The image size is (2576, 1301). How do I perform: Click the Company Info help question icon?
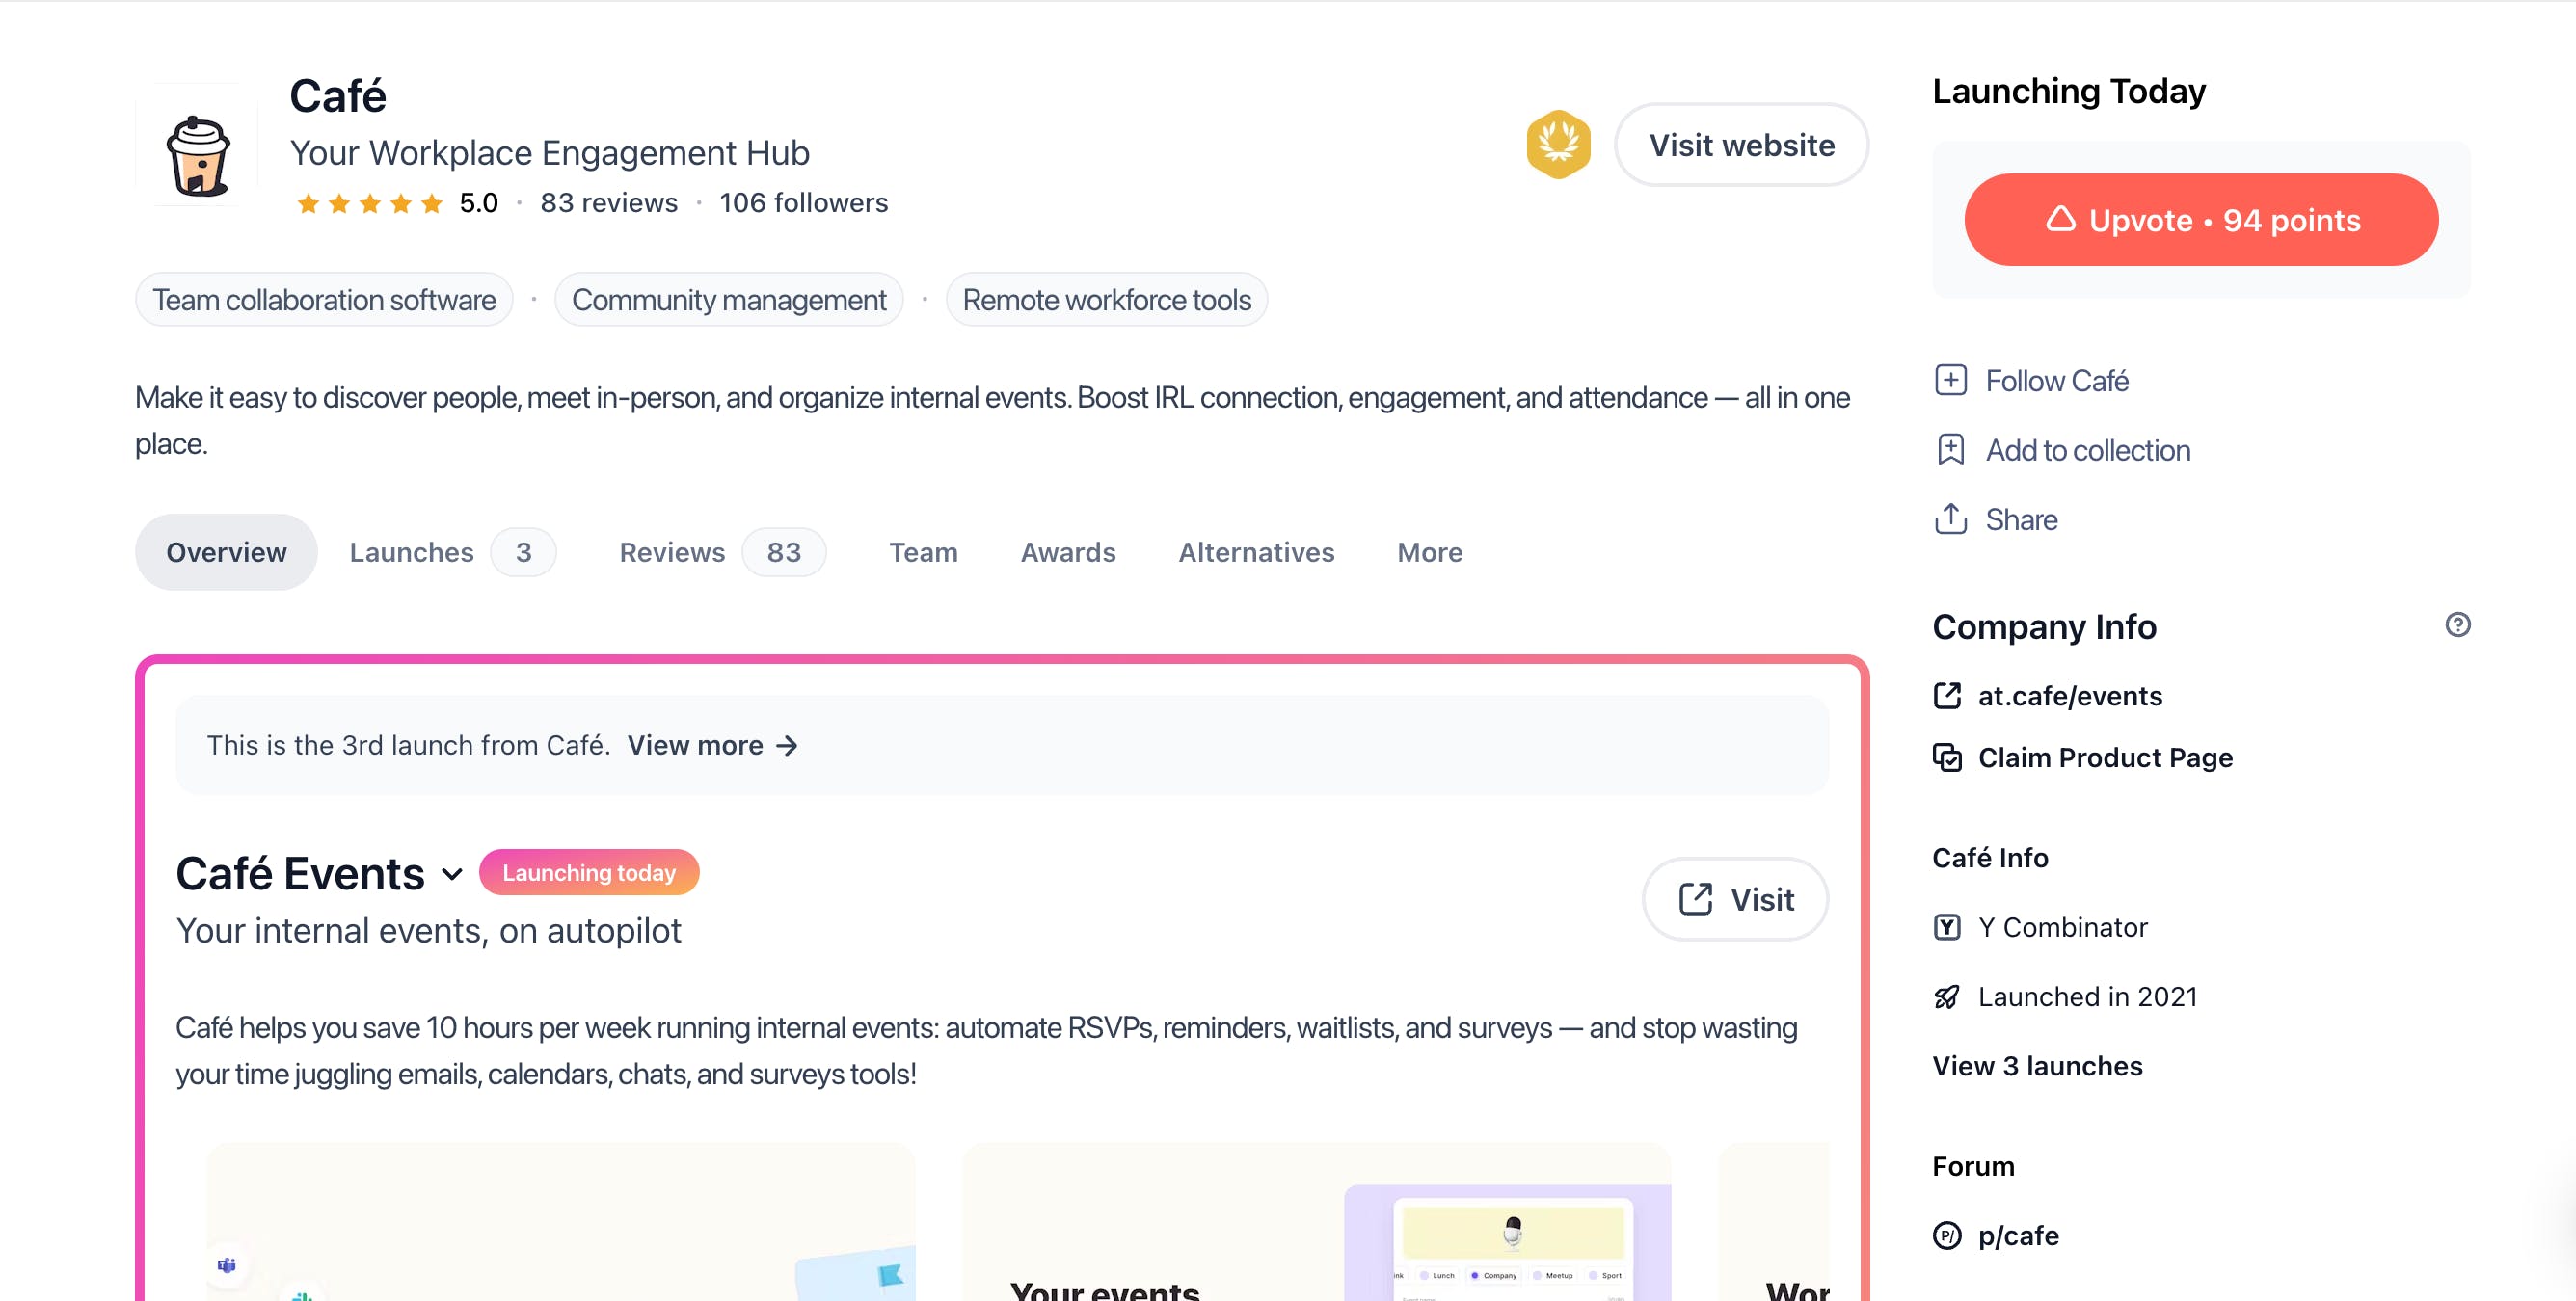[x=2456, y=625]
